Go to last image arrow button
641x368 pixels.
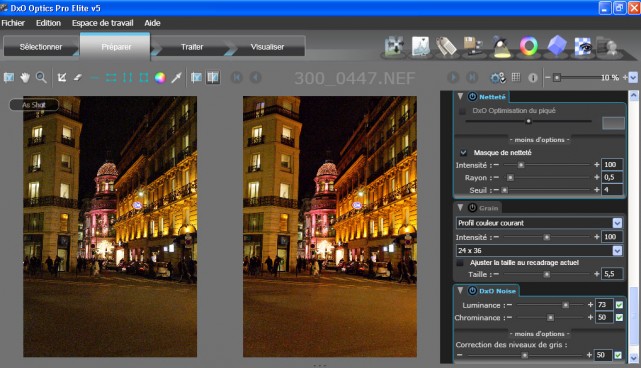pyautogui.click(x=472, y=77)
